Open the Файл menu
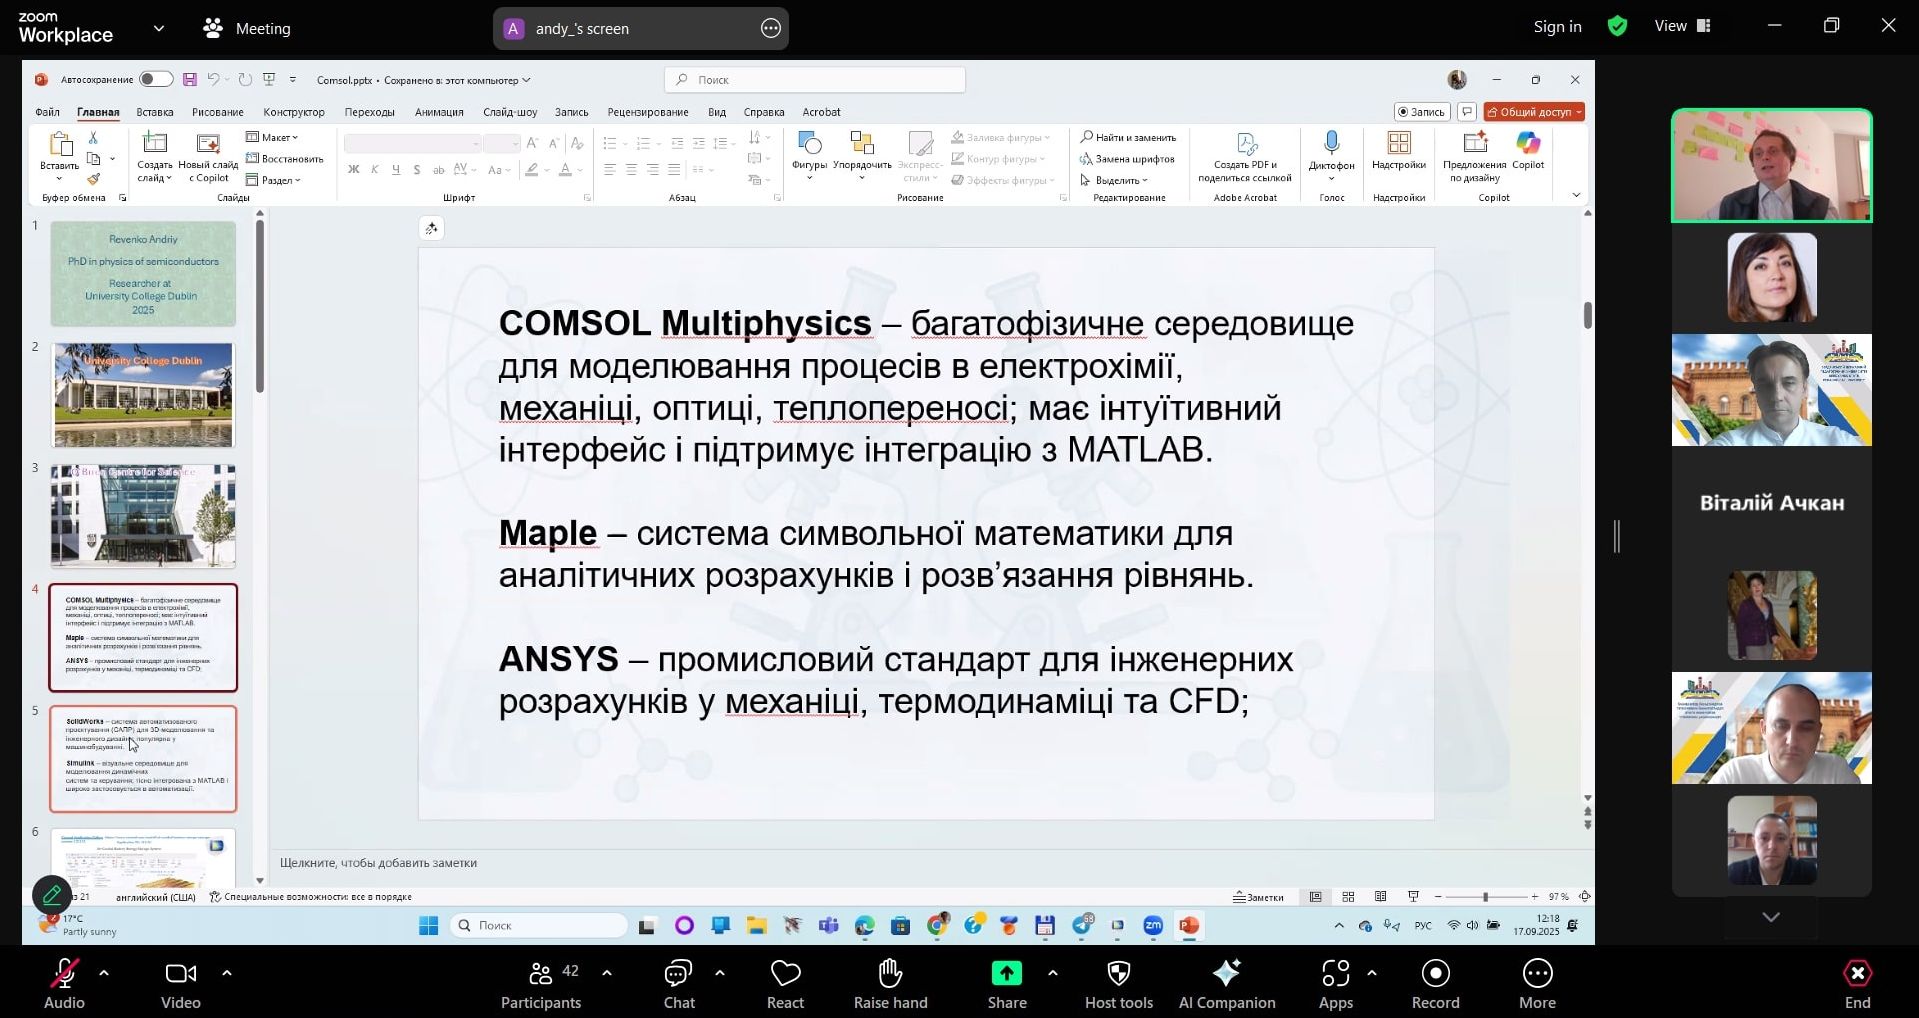This screenshot has width=1919, height=1018. (47, 112)
